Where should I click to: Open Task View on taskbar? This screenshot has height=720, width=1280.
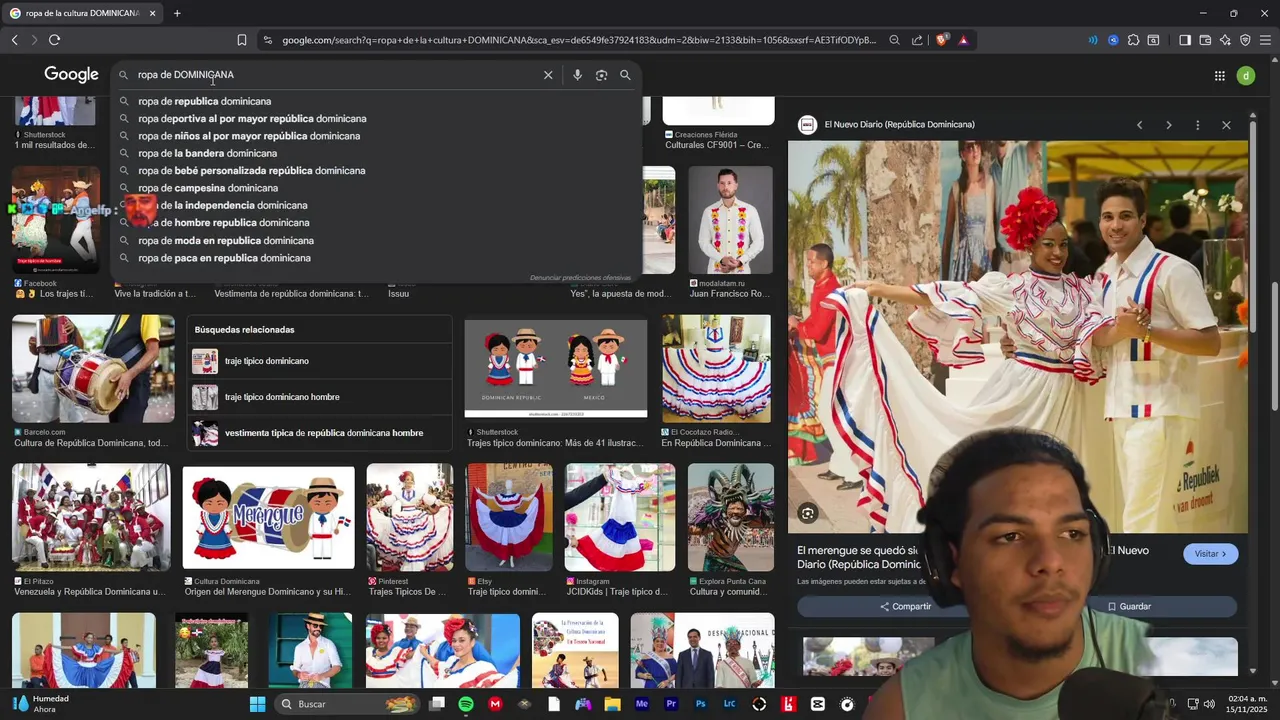(436, 704)
